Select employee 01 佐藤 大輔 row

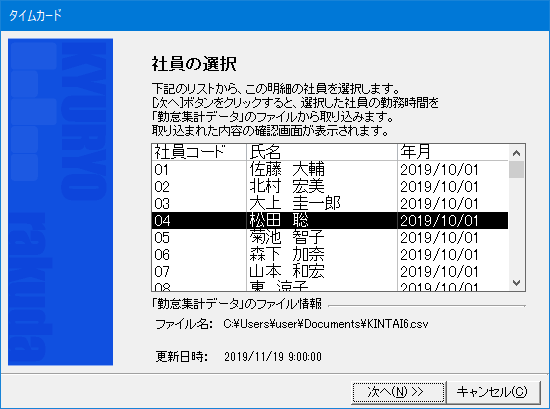tap(330, 170)
